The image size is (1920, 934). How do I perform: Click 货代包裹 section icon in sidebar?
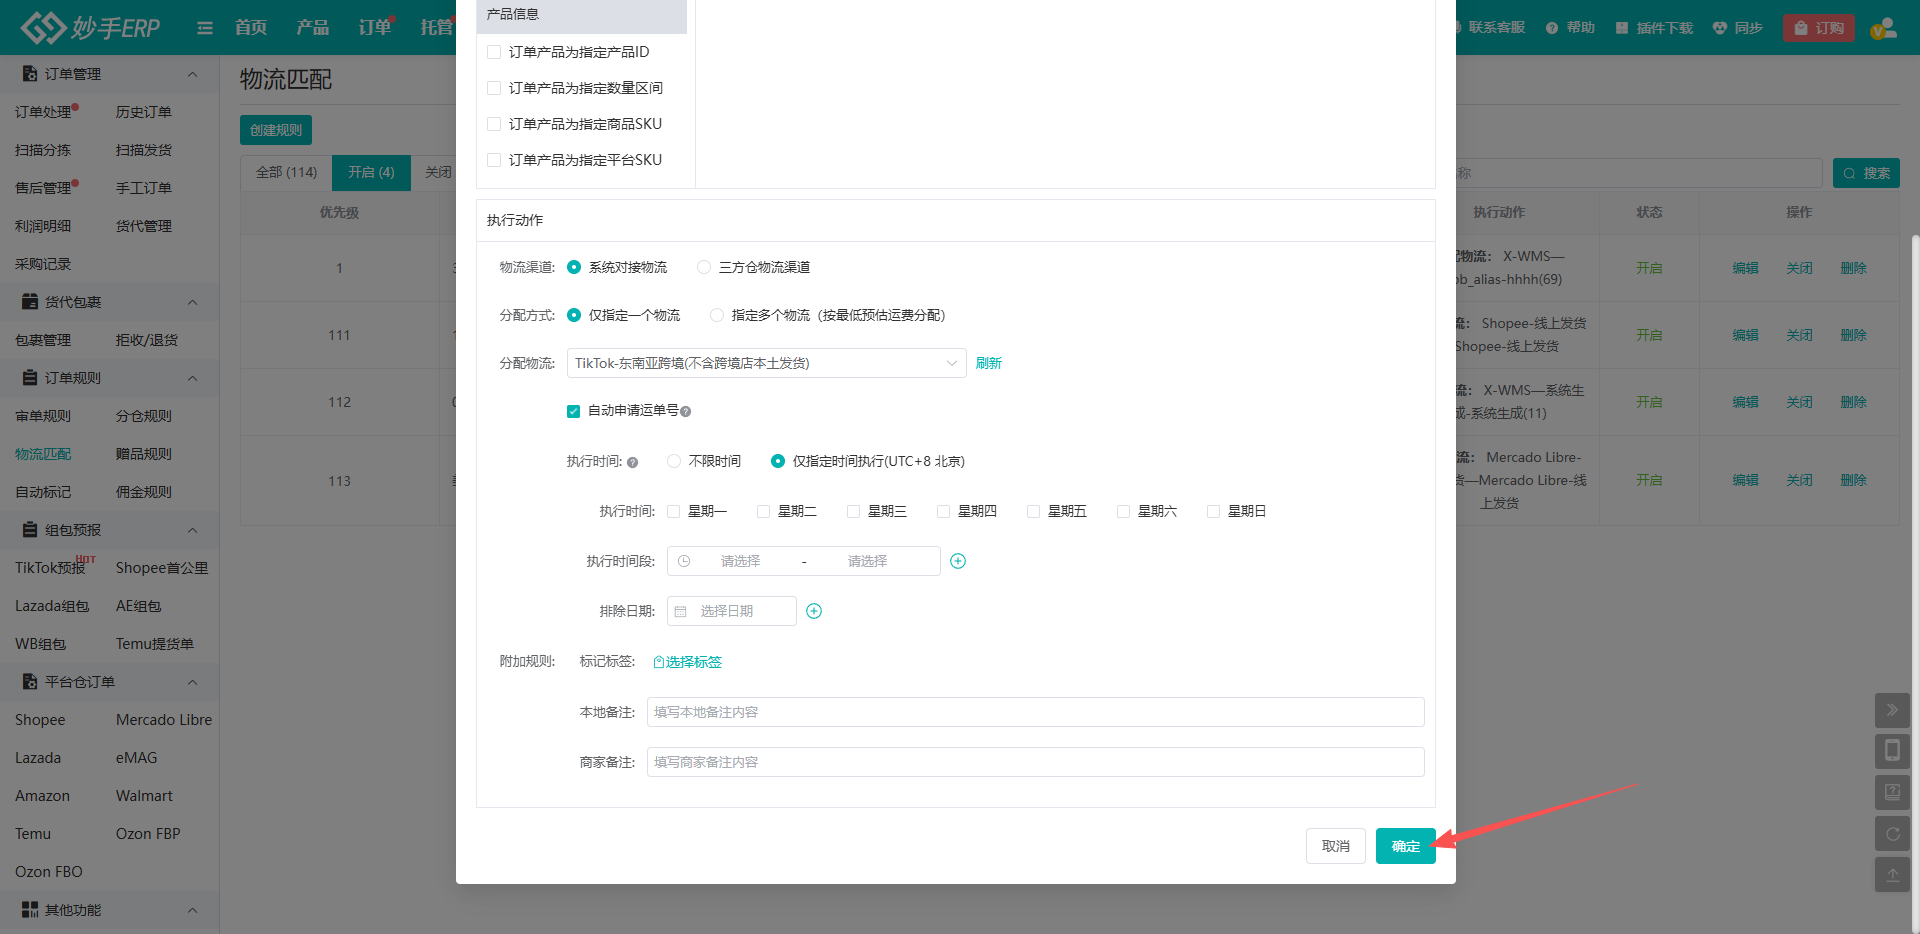[30, 302]
